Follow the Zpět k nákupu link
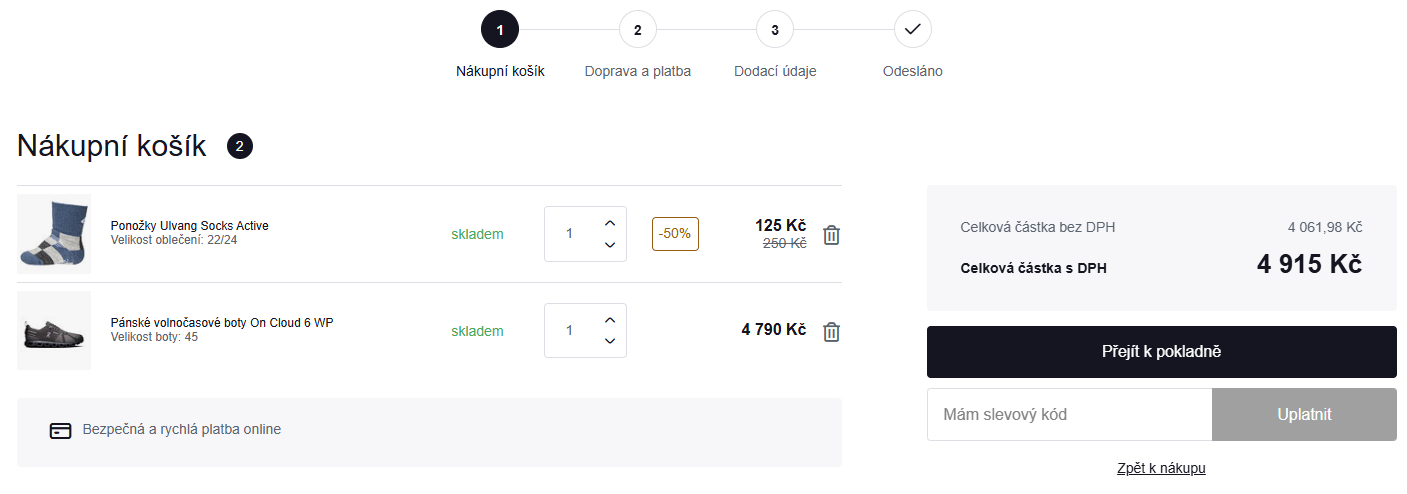This screenshot has width=1407, height=494. tap(1161, 469)
